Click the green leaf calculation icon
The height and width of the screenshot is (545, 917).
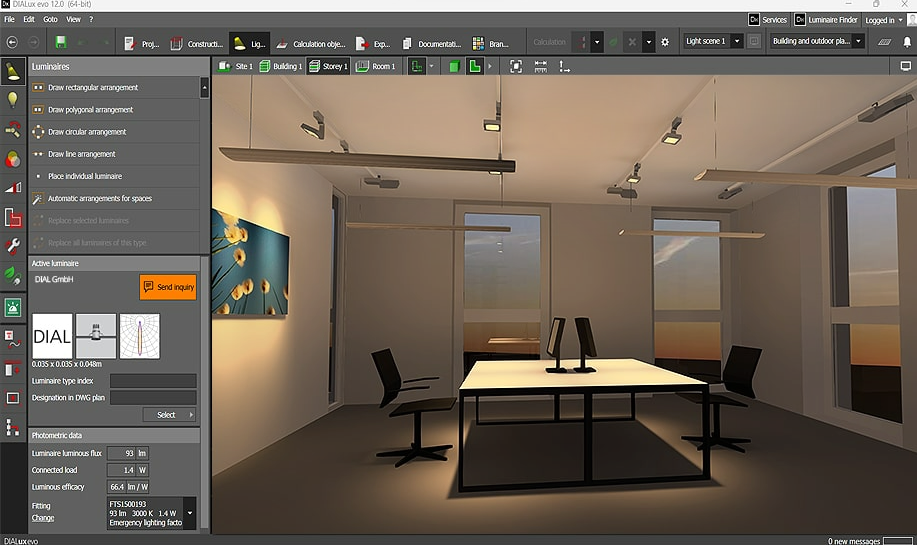coord(613,42)
